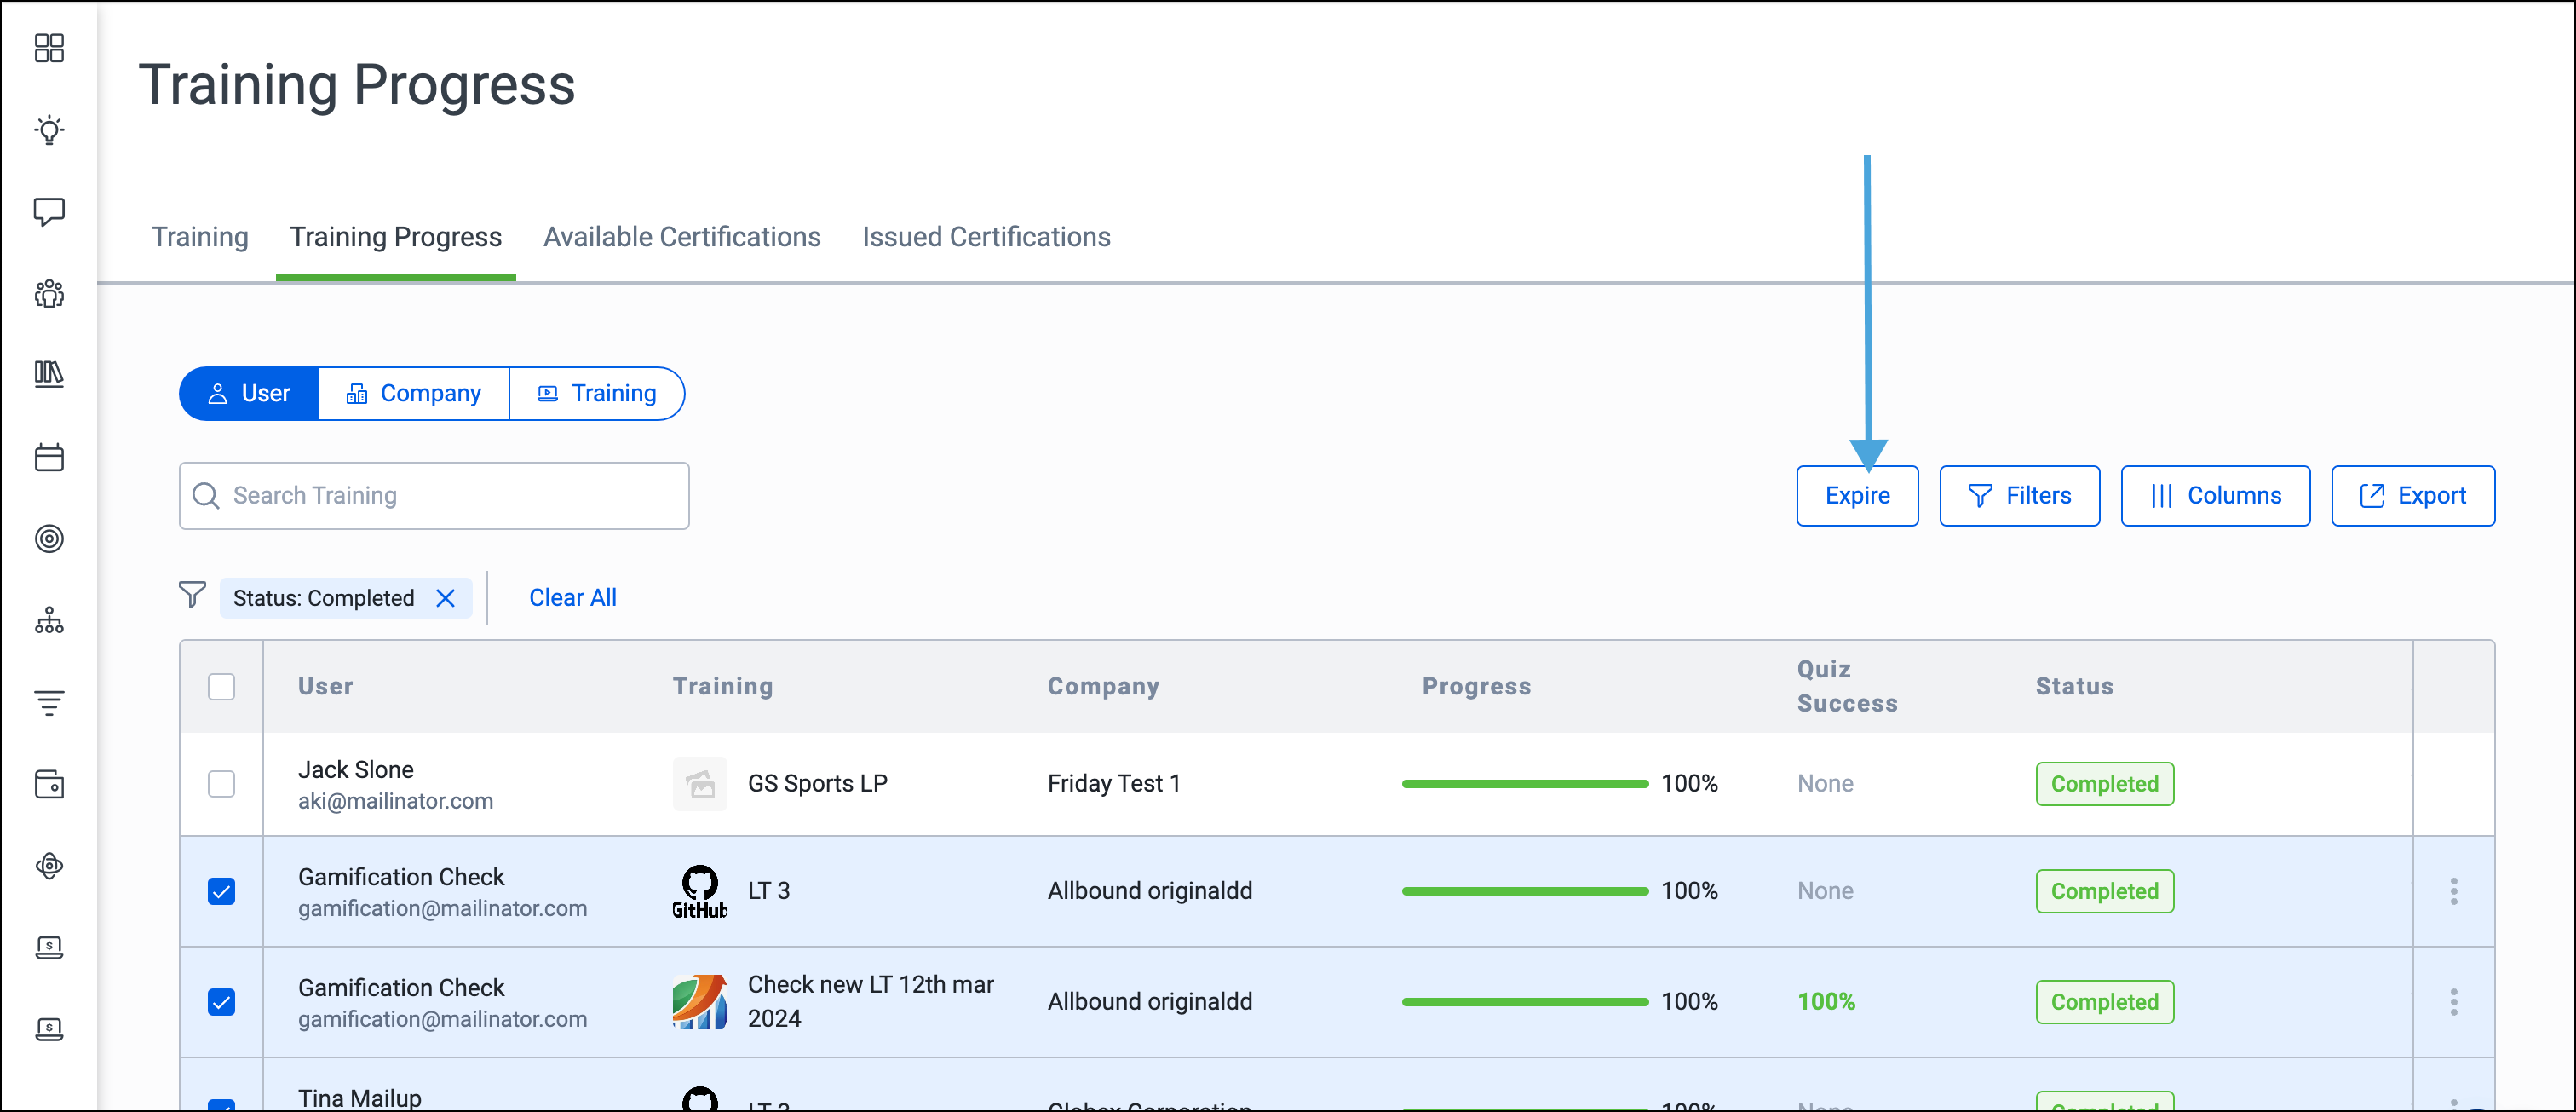Check the Jack Slone row checkbox
This screenshot has height=1112, width=2576.
[221, 784]
